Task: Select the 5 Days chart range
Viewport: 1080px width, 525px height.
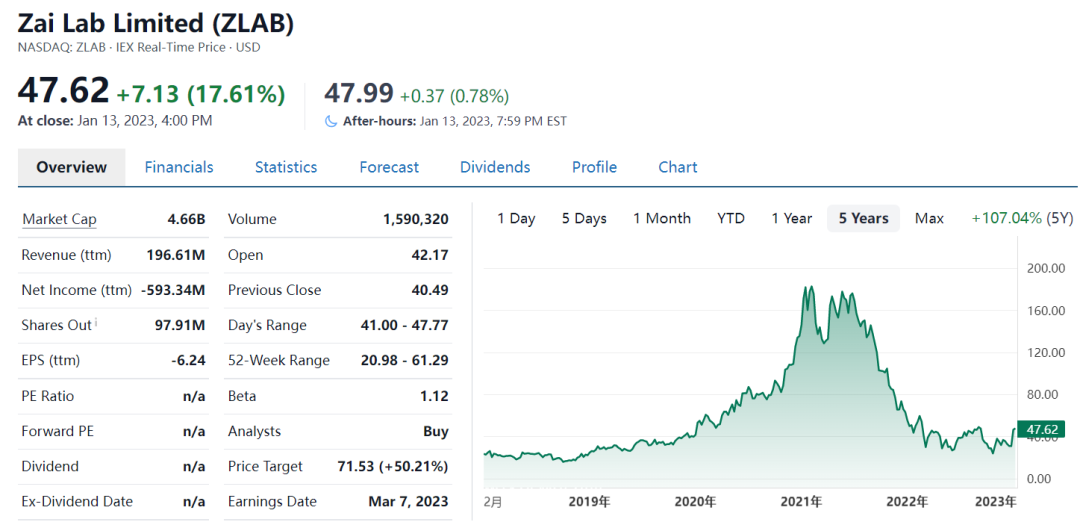Action: [x=584, y=218]
